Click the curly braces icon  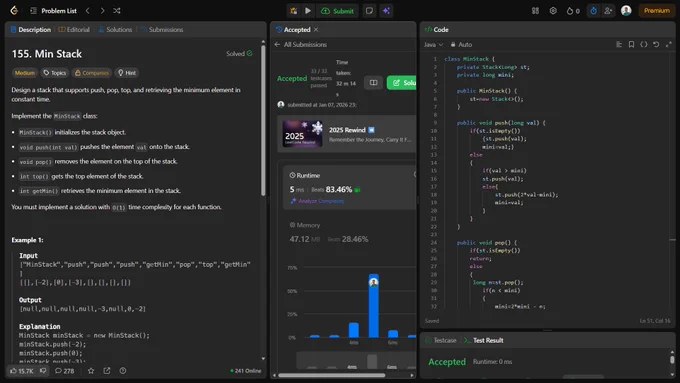[x=644, y=44]
